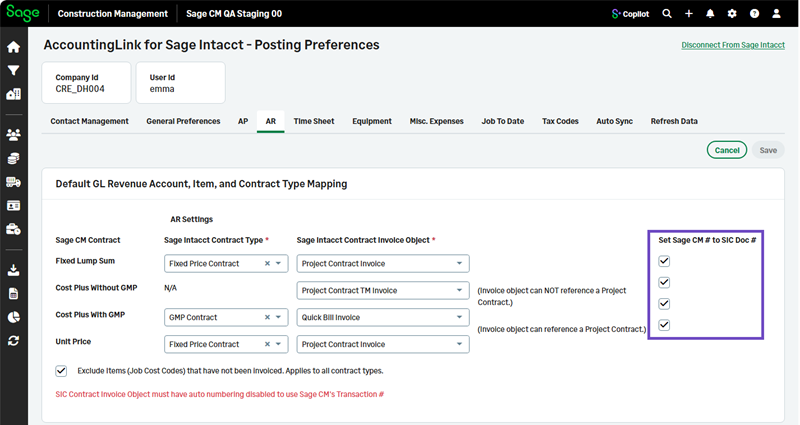Open the search magnifier icon
This screenshot has height=425, width=800.
click(x=667, y=14)
